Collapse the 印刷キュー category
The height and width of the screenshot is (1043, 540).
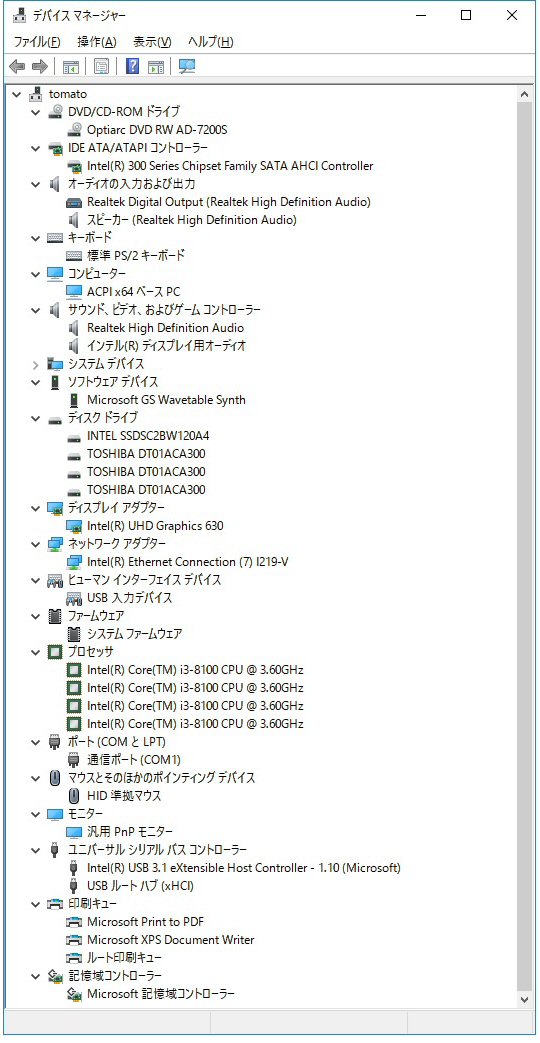click(x=36, y=904)
